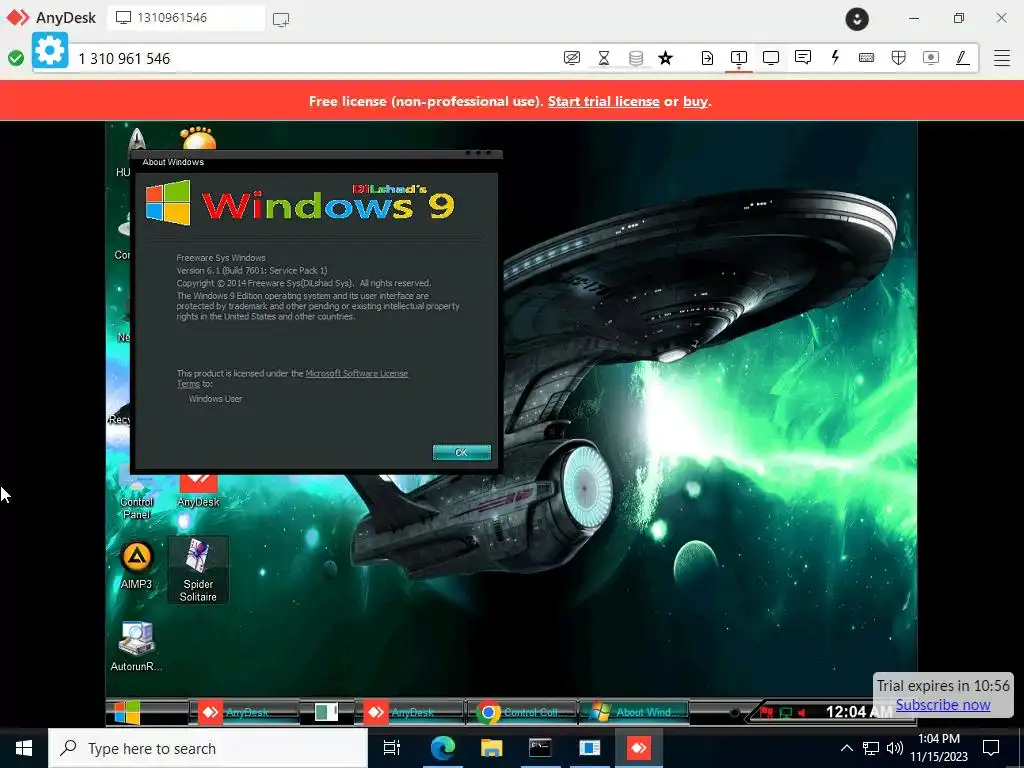Click the crossed-out monitor privacy icon
Viewport: 1024px width, 768px height.
pyautogui.click(x=571, y=58)
